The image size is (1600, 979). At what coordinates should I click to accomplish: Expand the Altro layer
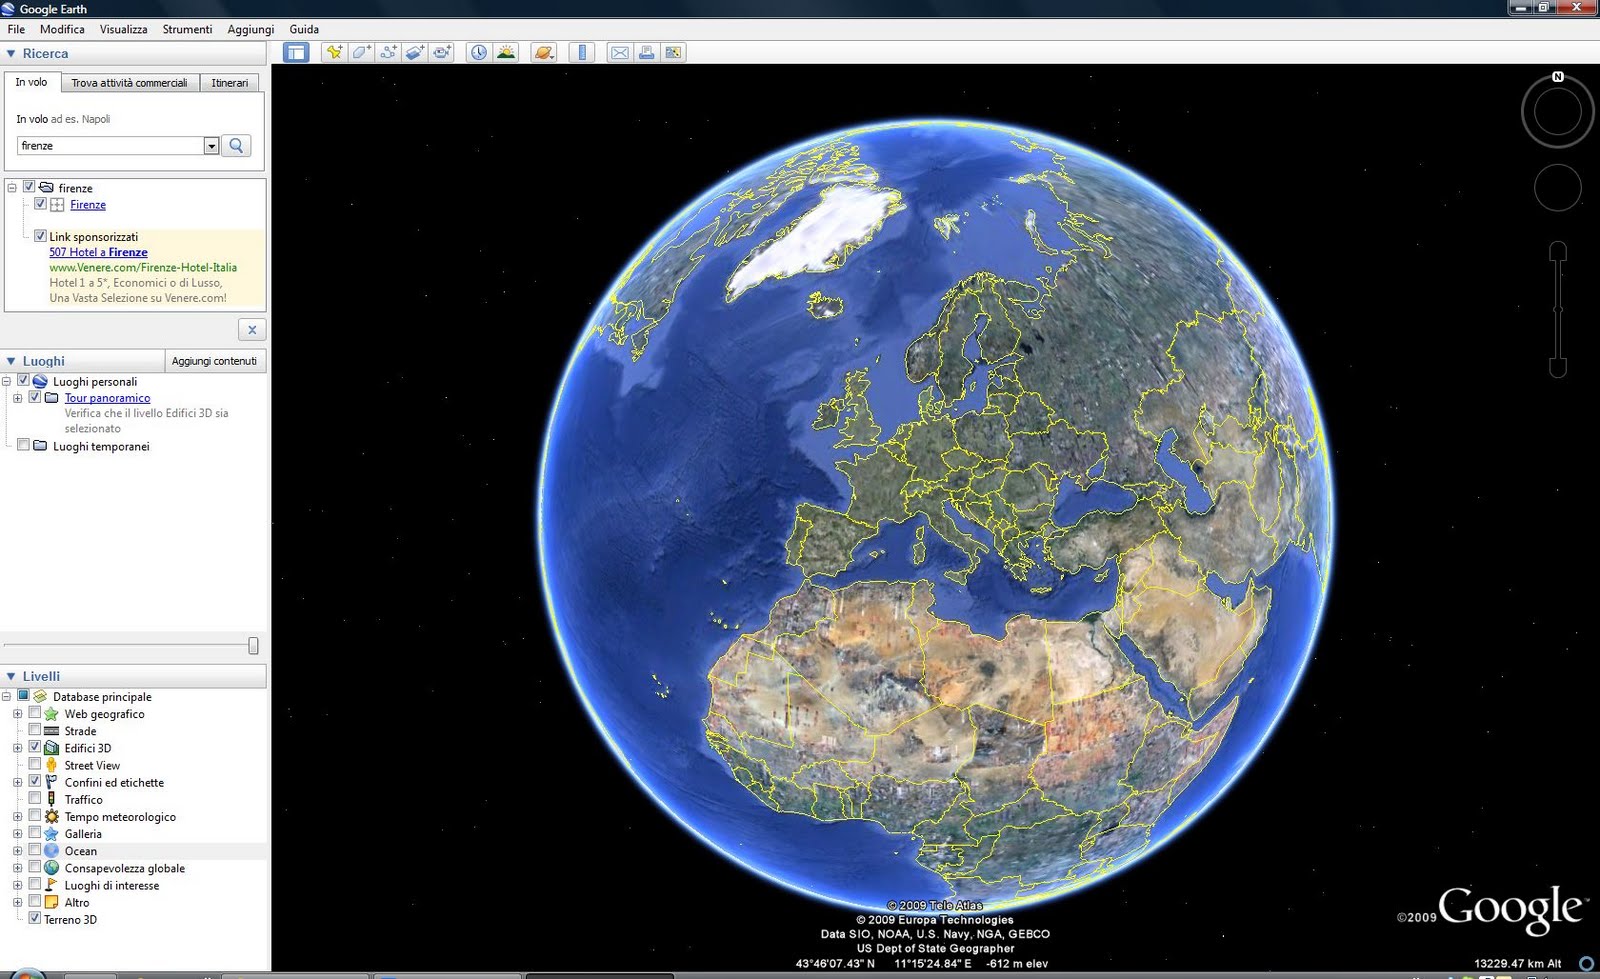tap(17, 902)
